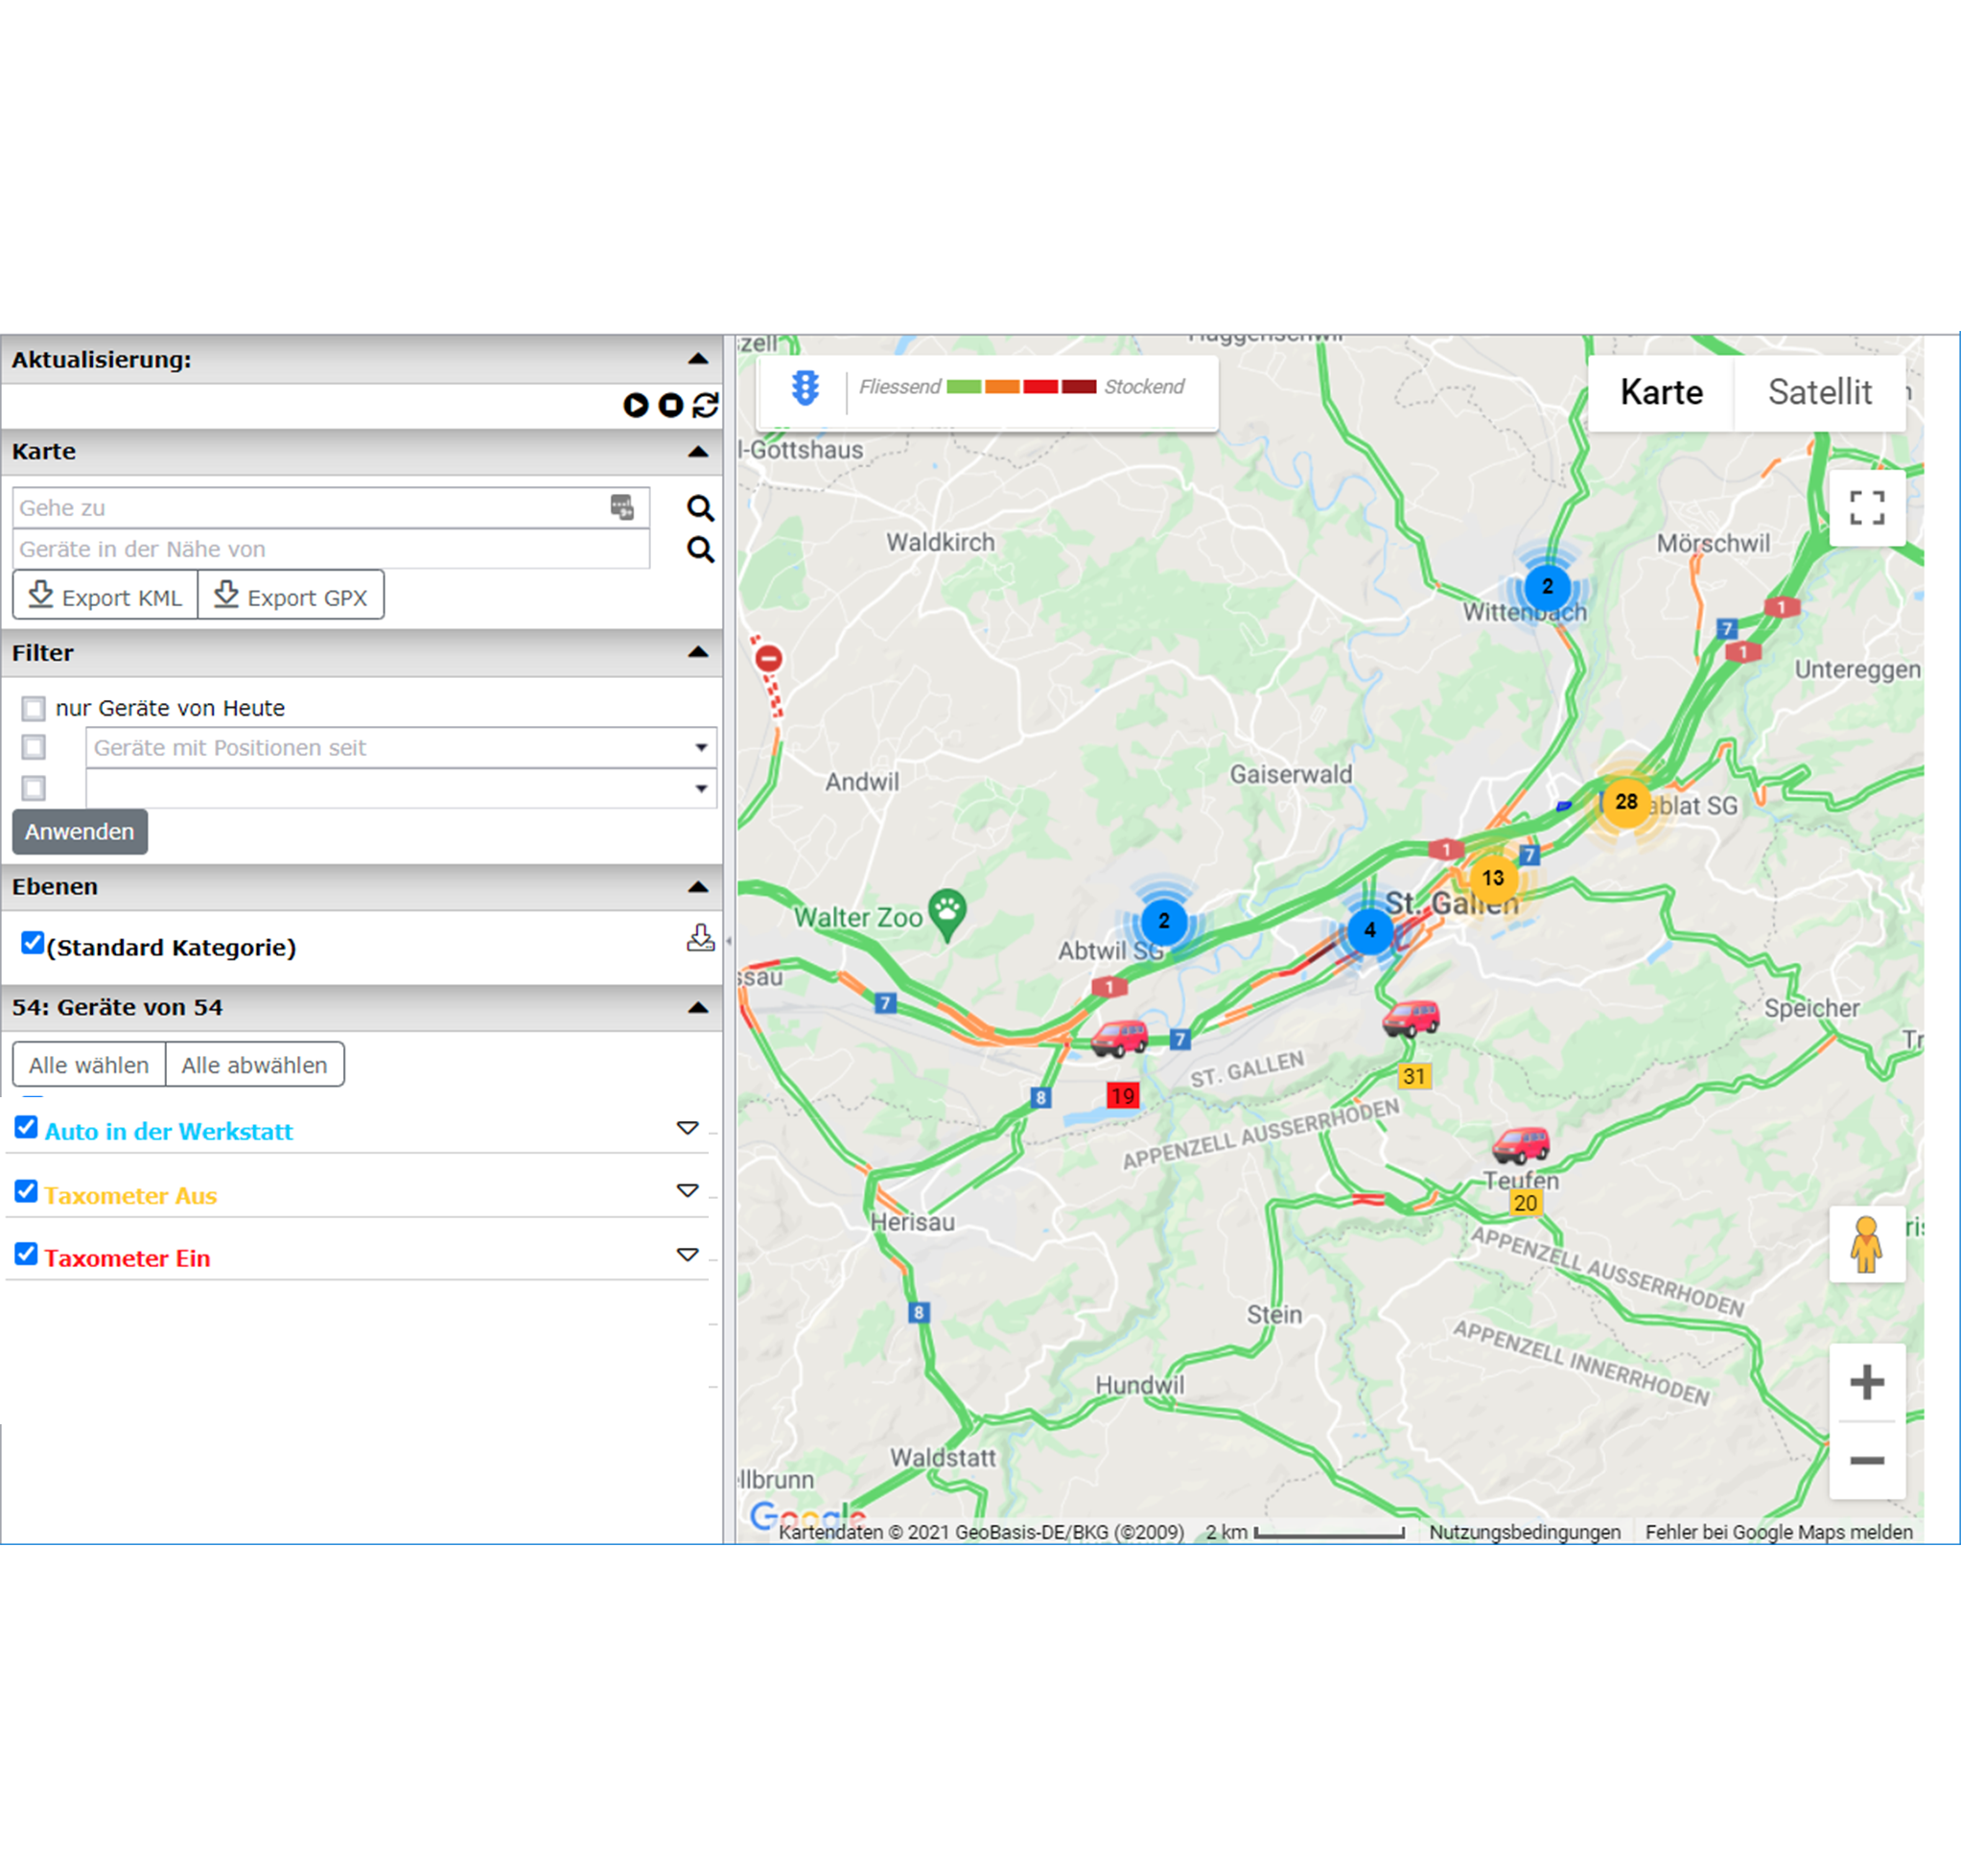Toggle the traffic layer light icon
1961x1876 pixels.
[805, 388]
